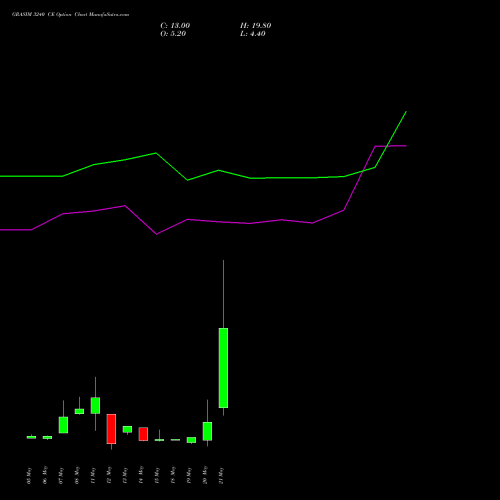Select the 05 May date label
500x500 pixels.
29,475
